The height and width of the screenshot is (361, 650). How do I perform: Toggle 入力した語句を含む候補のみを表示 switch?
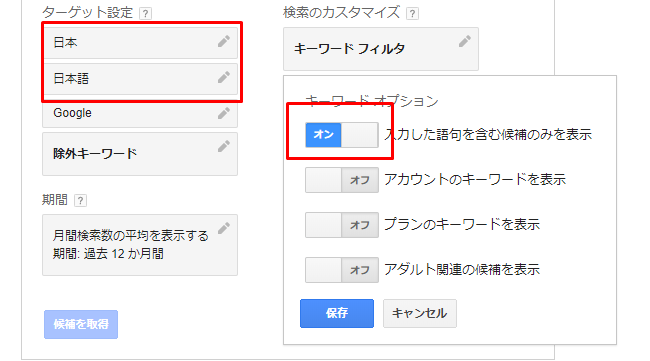click(342, 135)
